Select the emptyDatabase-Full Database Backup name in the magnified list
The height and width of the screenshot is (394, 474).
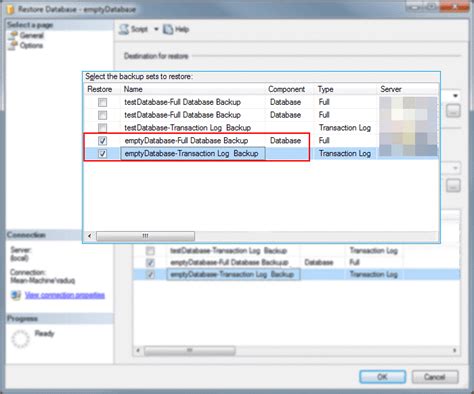pos(186,141)
